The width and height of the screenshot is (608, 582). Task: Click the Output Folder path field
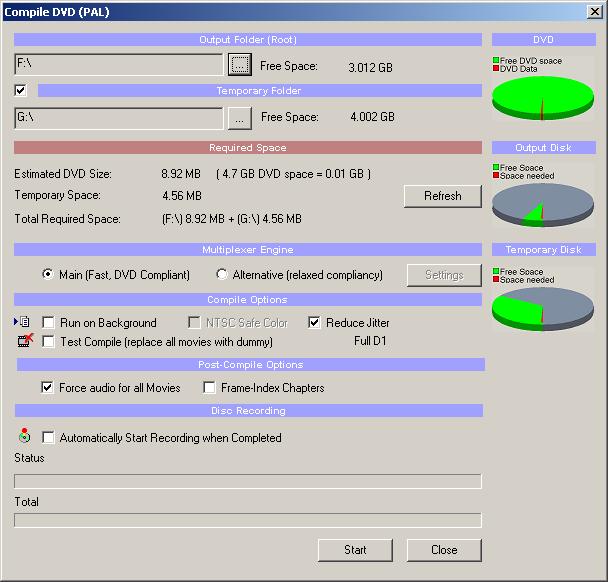119,65
